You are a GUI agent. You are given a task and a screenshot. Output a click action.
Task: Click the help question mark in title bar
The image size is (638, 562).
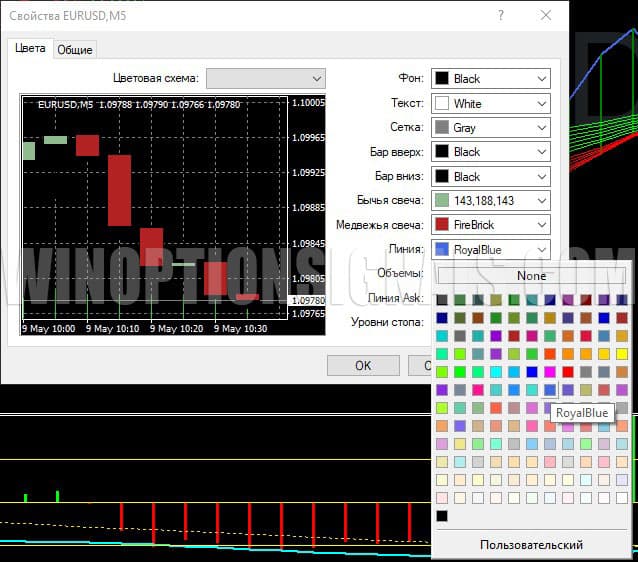coord(499,15)
